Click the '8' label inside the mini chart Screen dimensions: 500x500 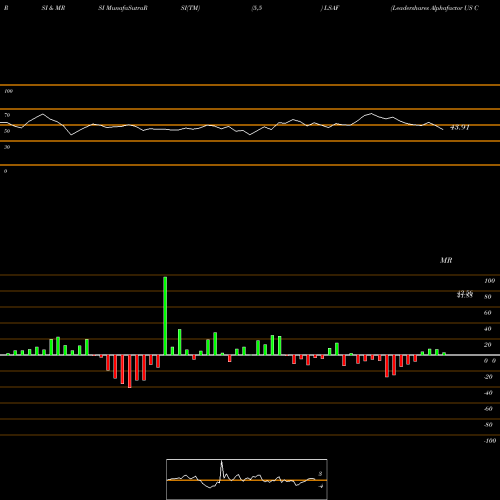click(x=320, y=474)
